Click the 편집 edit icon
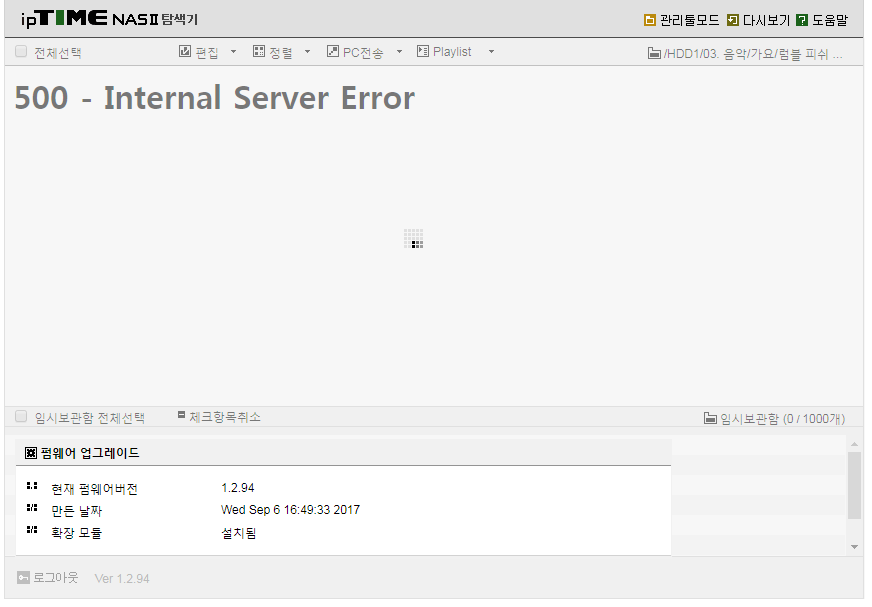The image size is (872, 607). (185, 51)
